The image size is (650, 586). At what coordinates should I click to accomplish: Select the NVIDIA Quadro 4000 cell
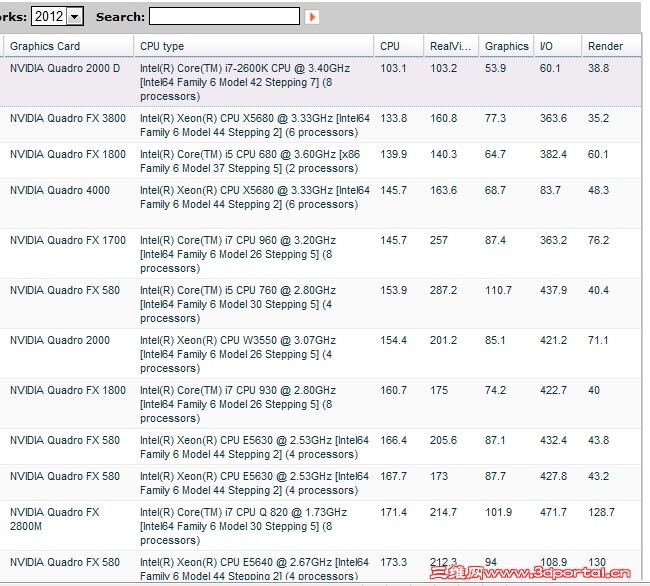(60, 190)
